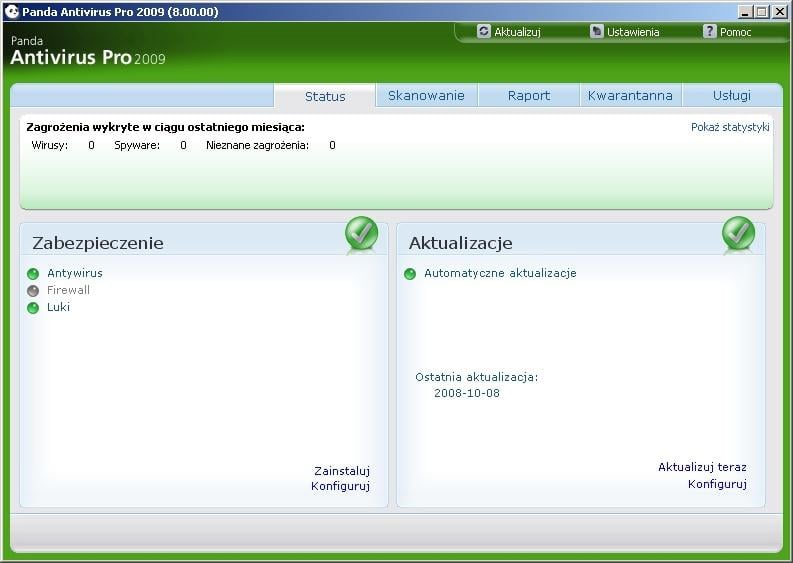Click the Pomoc question mark icon

(x=710, y=31)
